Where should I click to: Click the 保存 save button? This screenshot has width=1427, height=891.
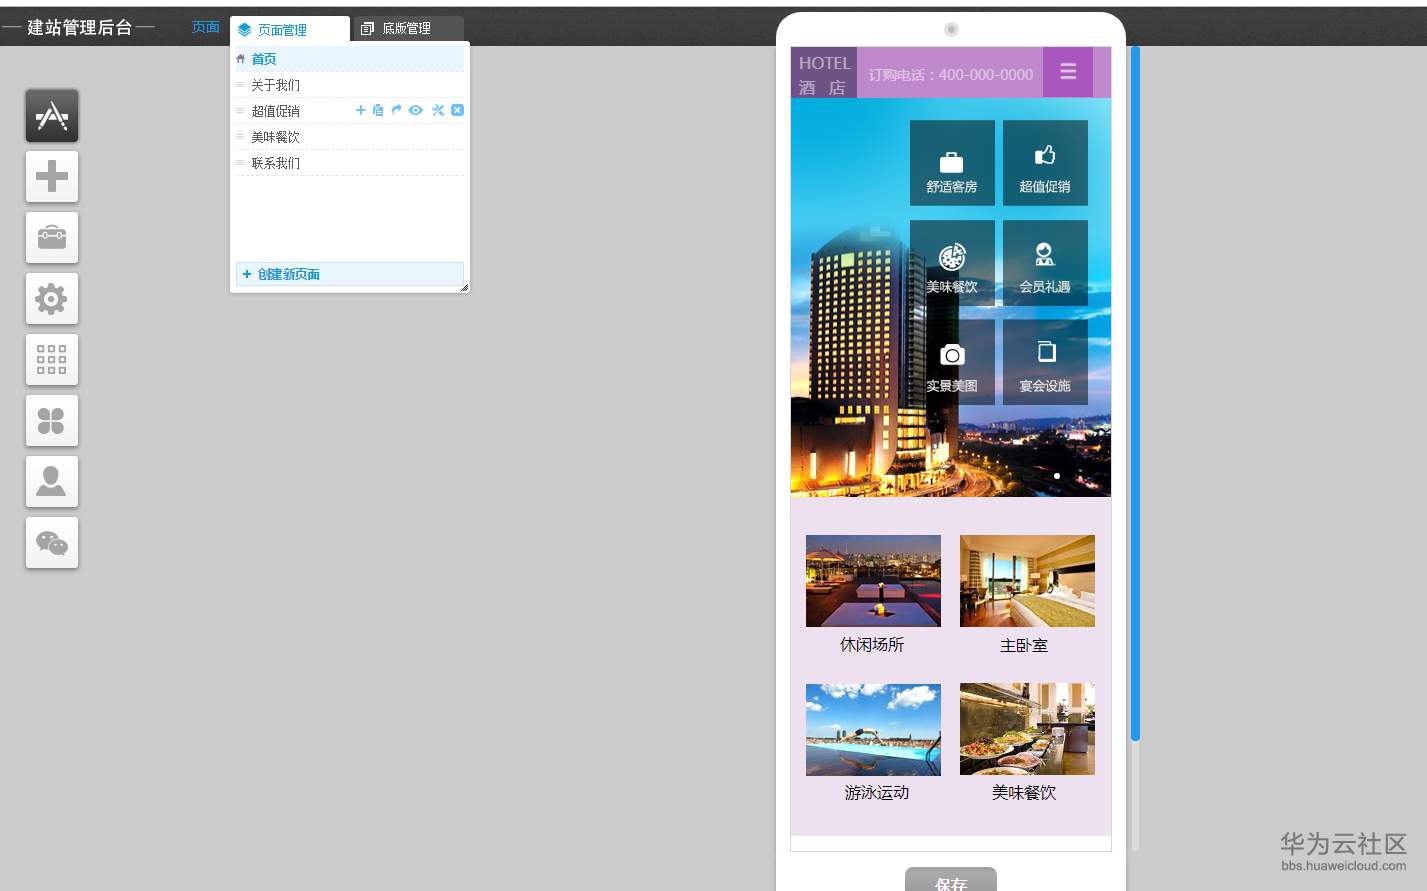pyautogui.click(x=951, y=880)
